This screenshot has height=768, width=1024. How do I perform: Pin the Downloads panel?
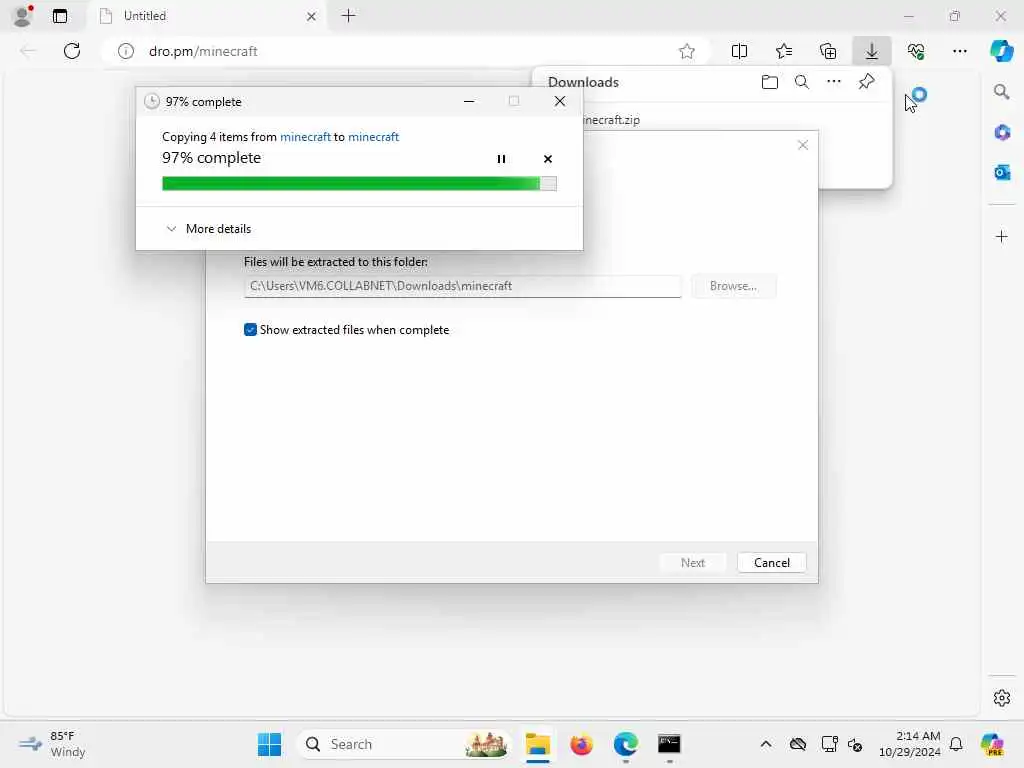pos(867,82)
